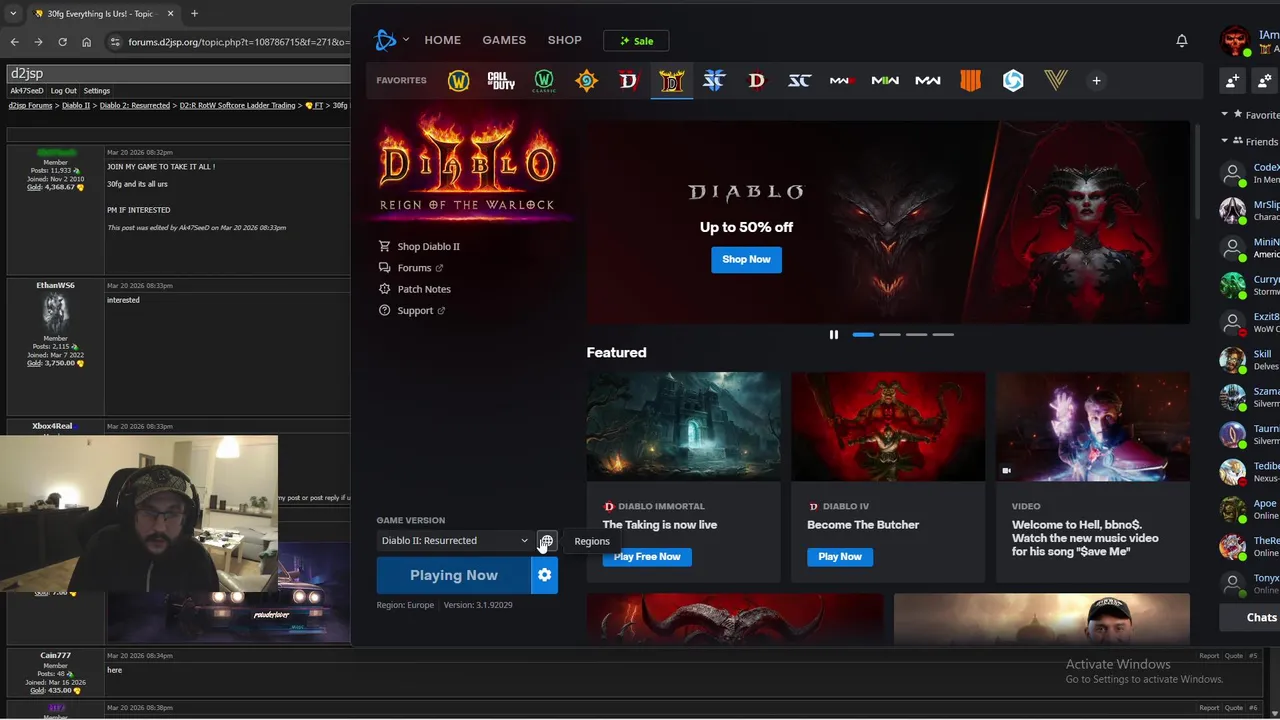
Task: Open D2:R RotW Softcore Ladder Trading breadcrumb
Action: pos(237,105)
